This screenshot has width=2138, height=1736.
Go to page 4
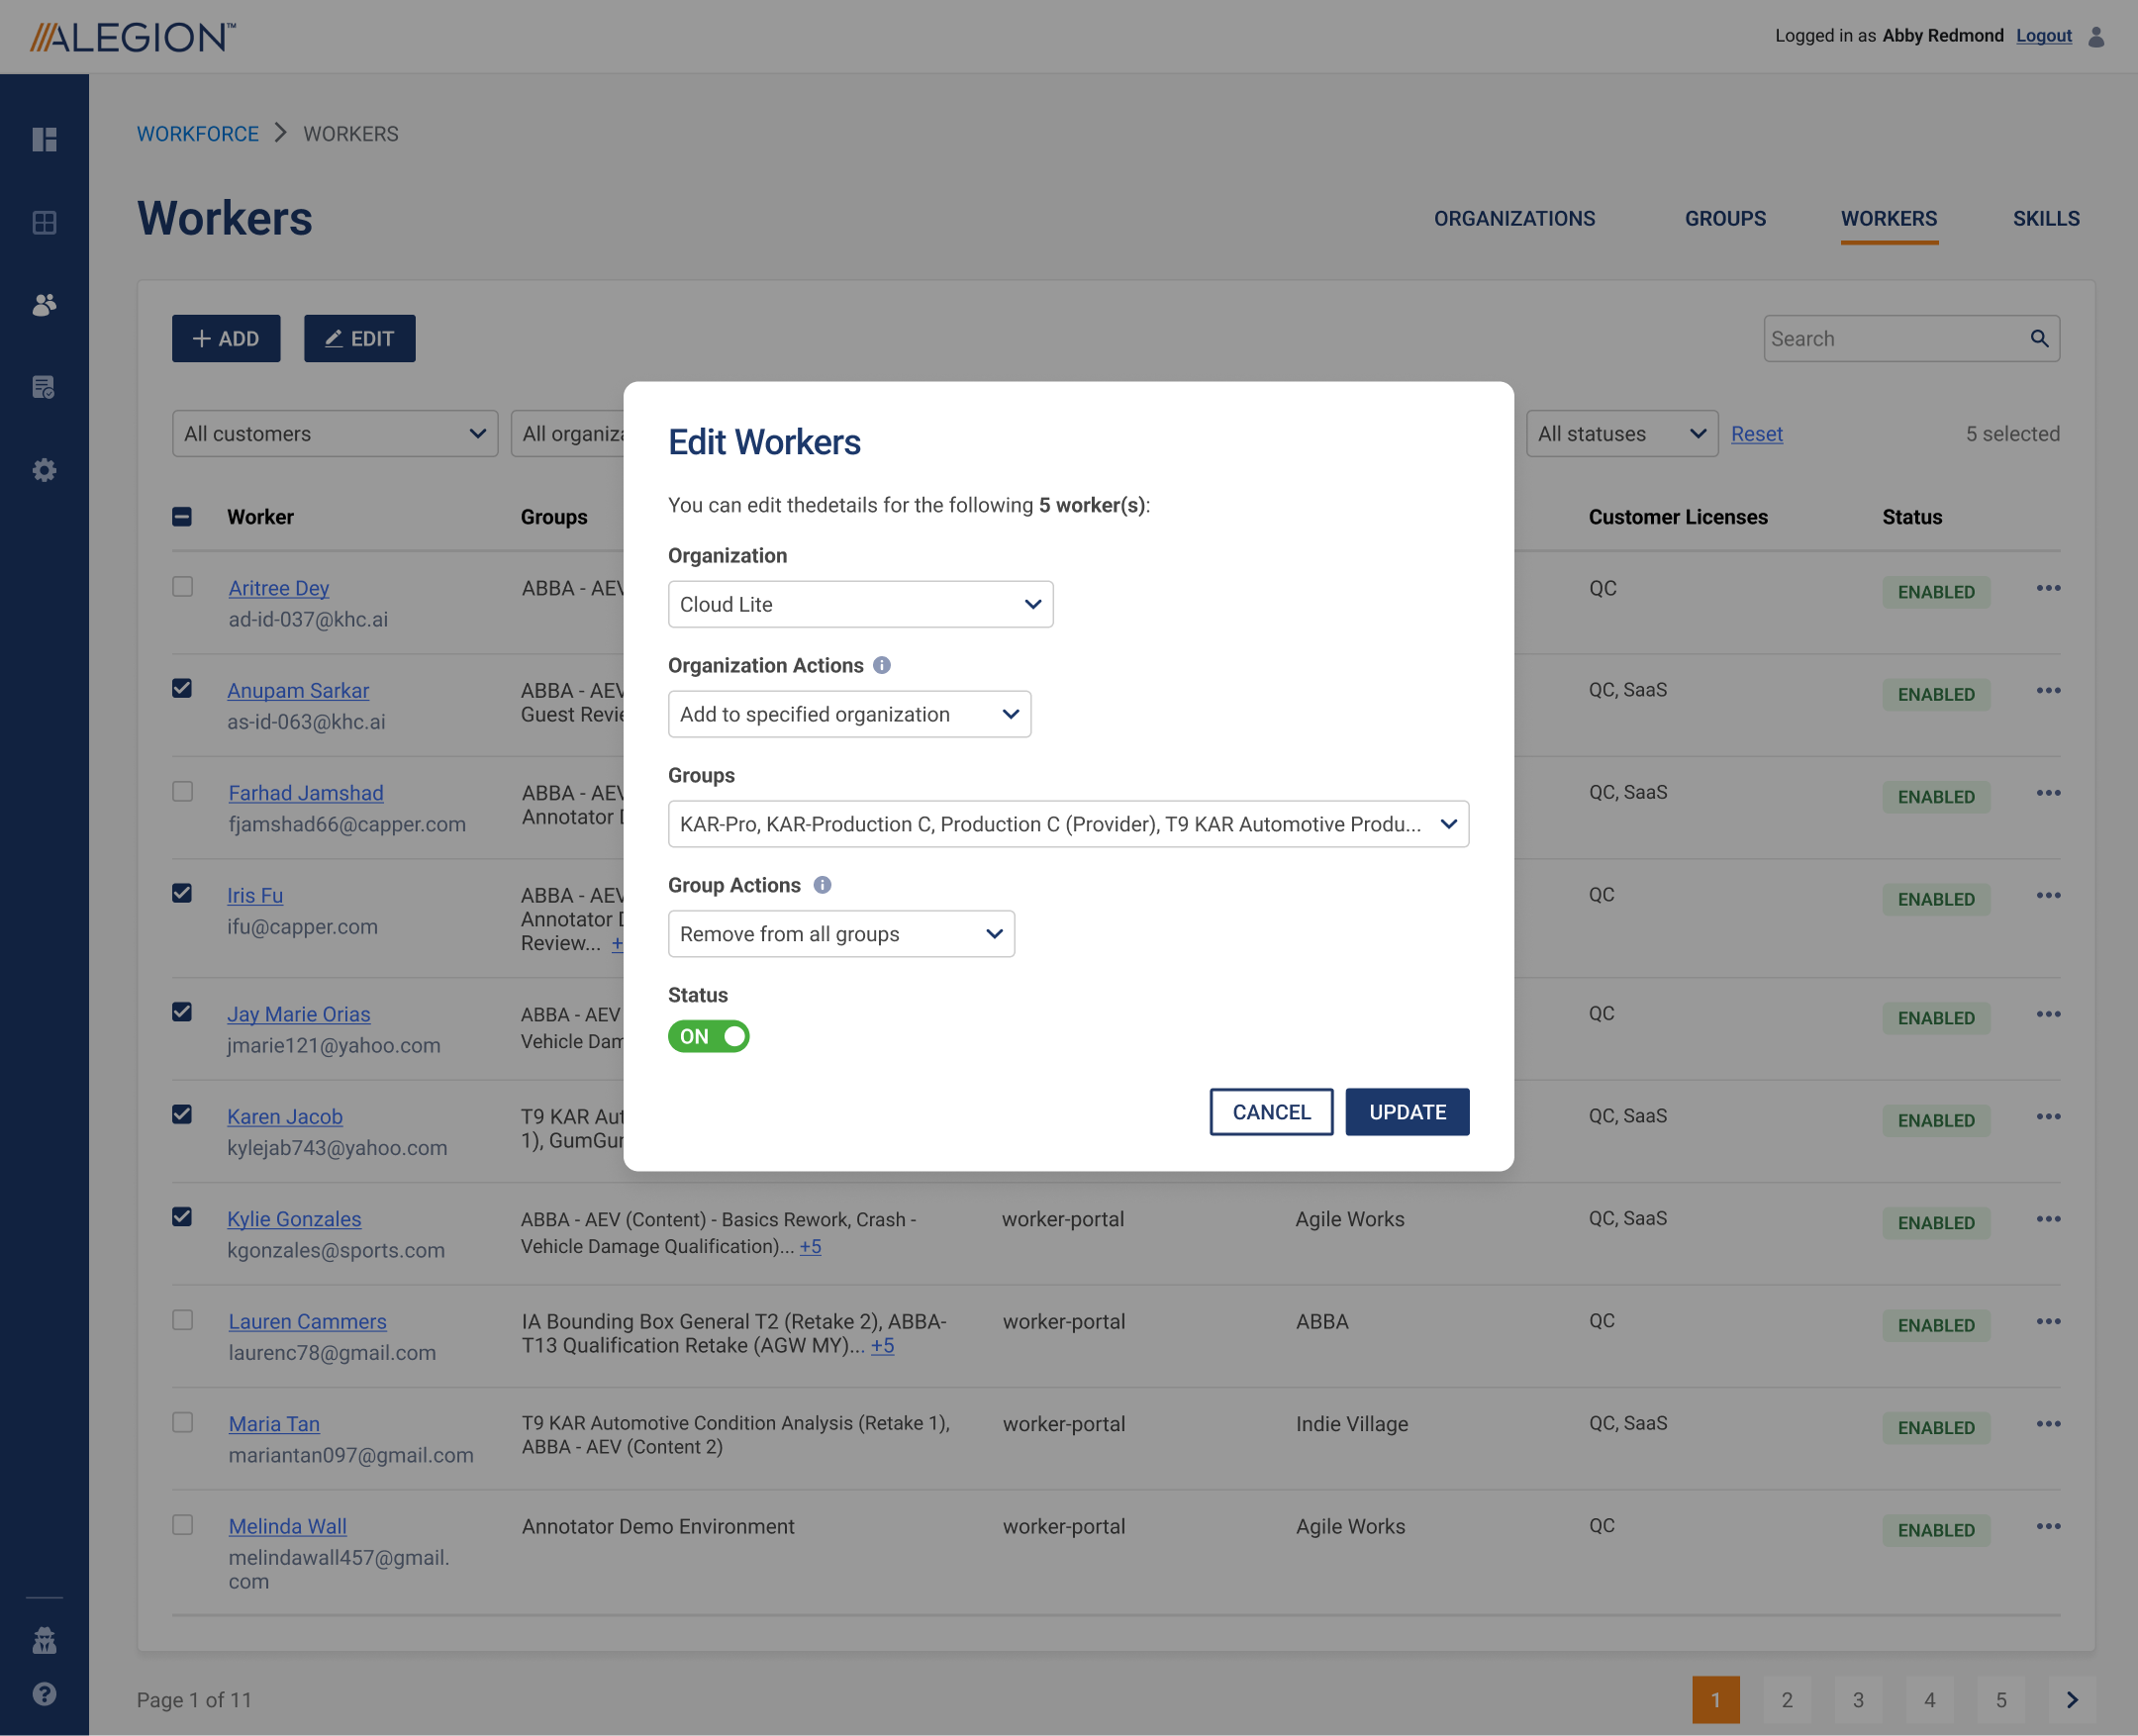pyautogui.click(x=1930, y=1700)
